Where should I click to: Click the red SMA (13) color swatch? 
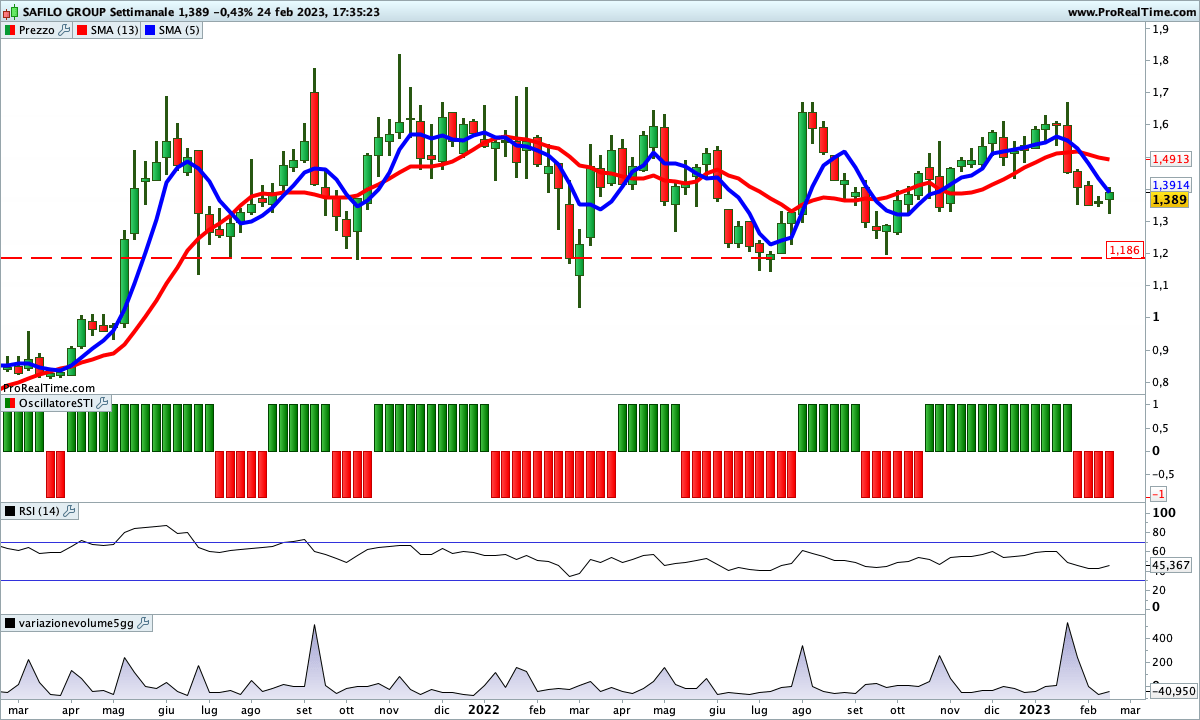tap(82, 30)
